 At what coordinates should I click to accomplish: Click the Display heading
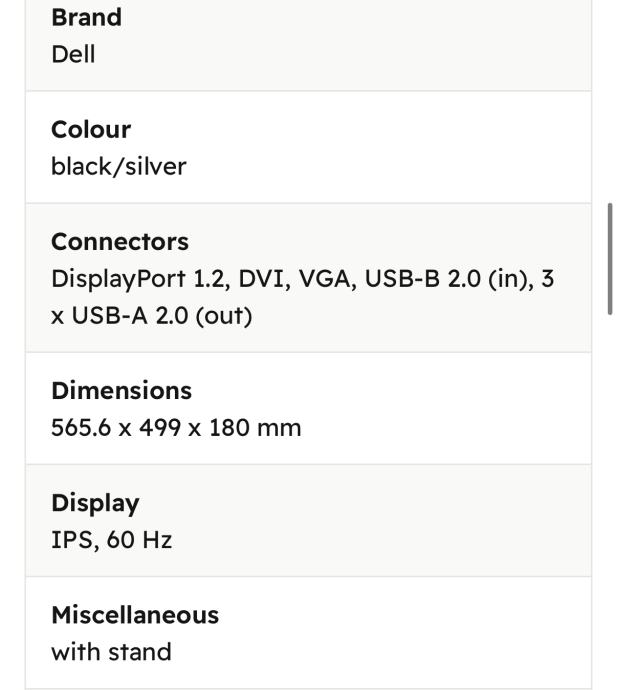pyautogui.click(x=95, y=503)
